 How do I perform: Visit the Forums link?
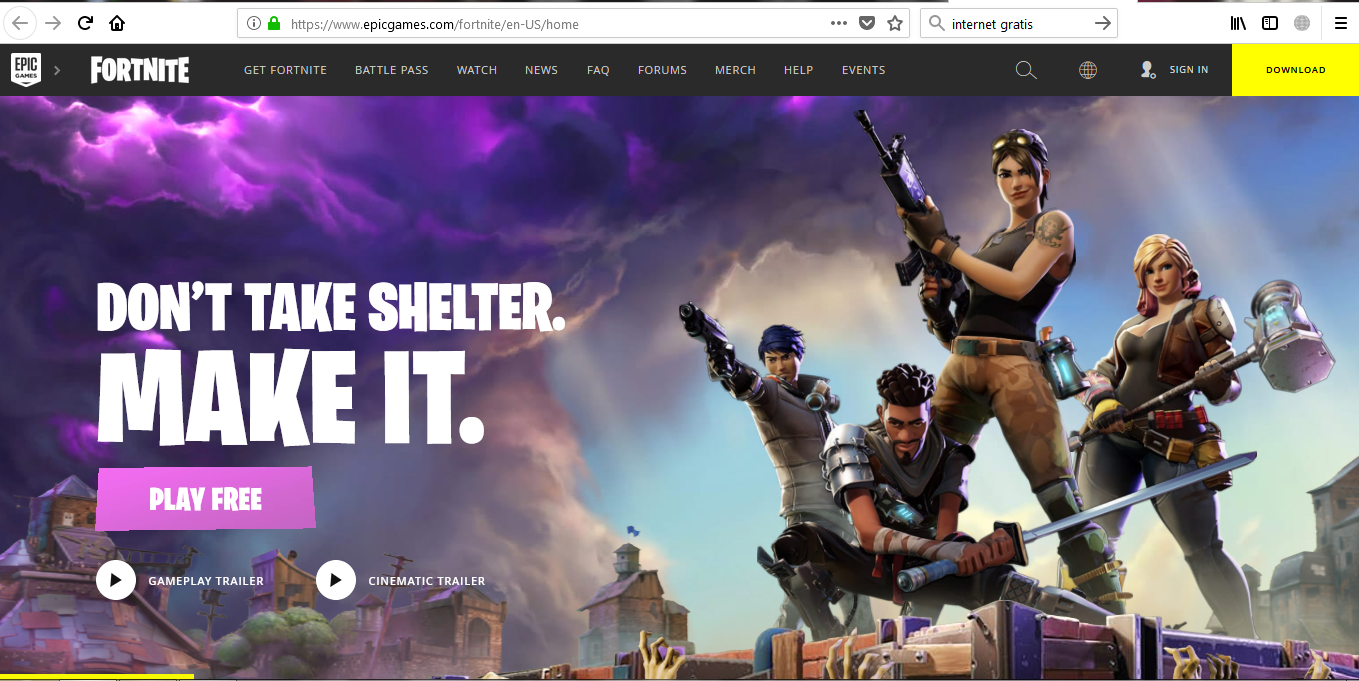(x=662, y=70)
